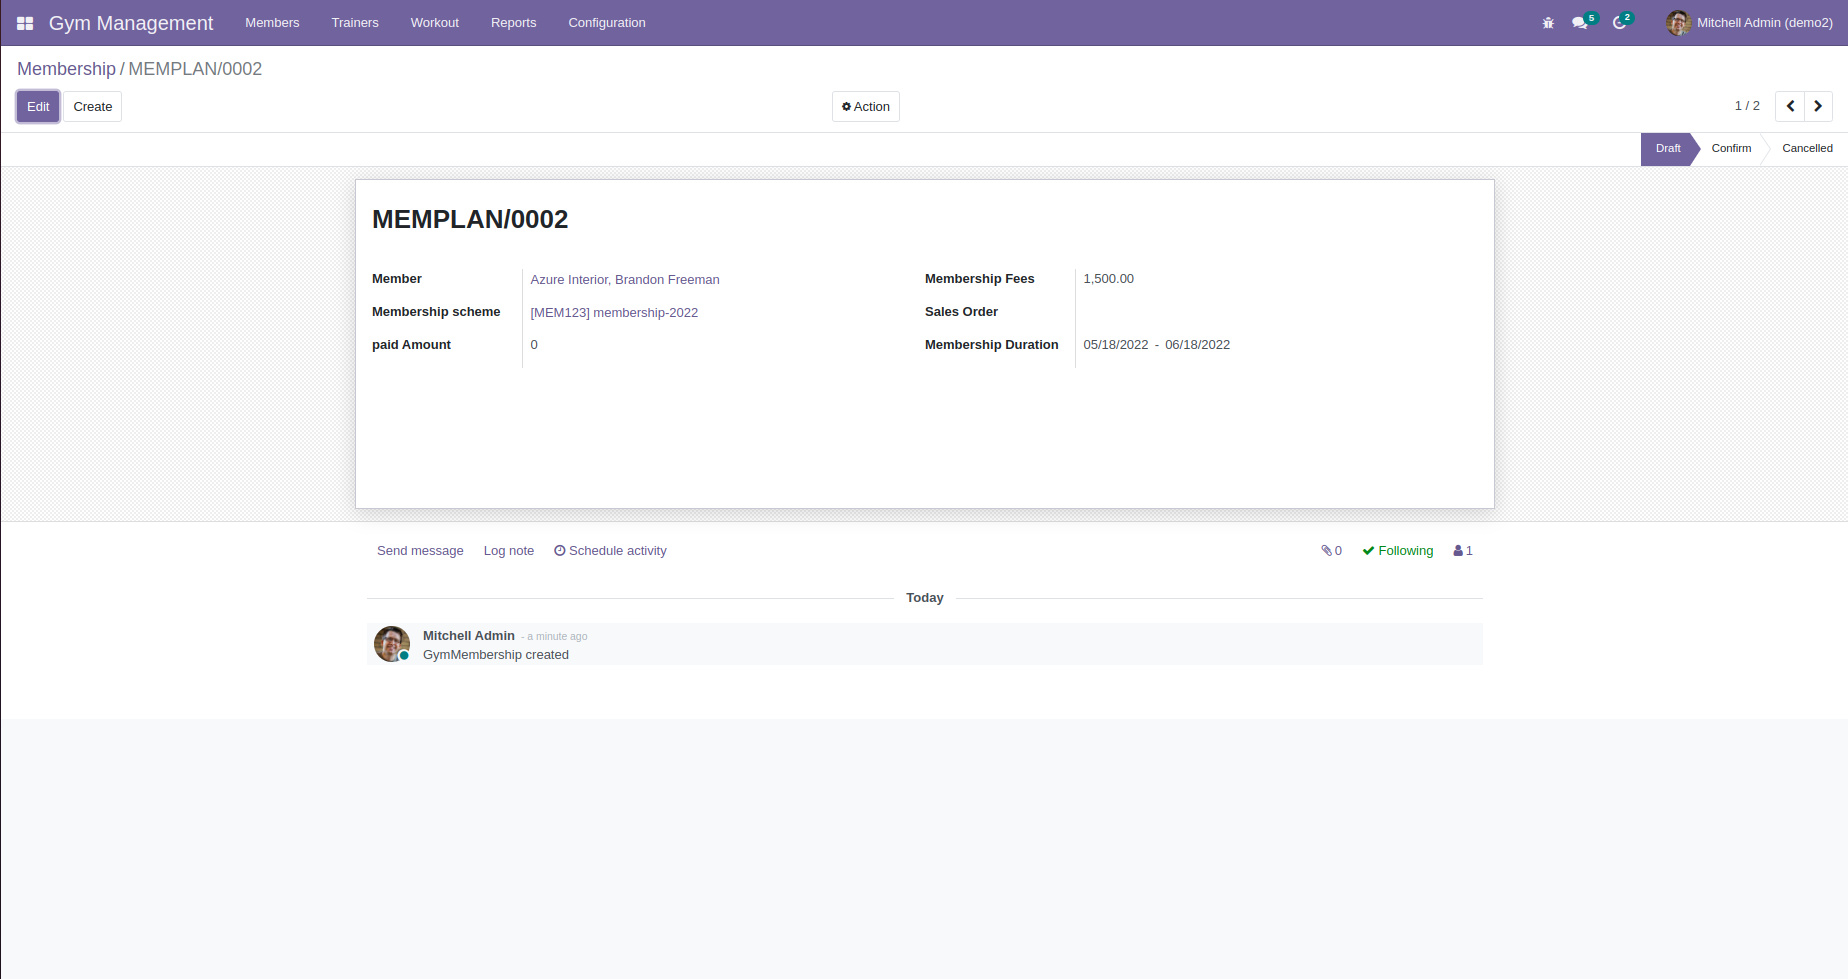Click the Membership Duration label
The height and width of the screenshot is (979, 1848).
tap(991, 345)
